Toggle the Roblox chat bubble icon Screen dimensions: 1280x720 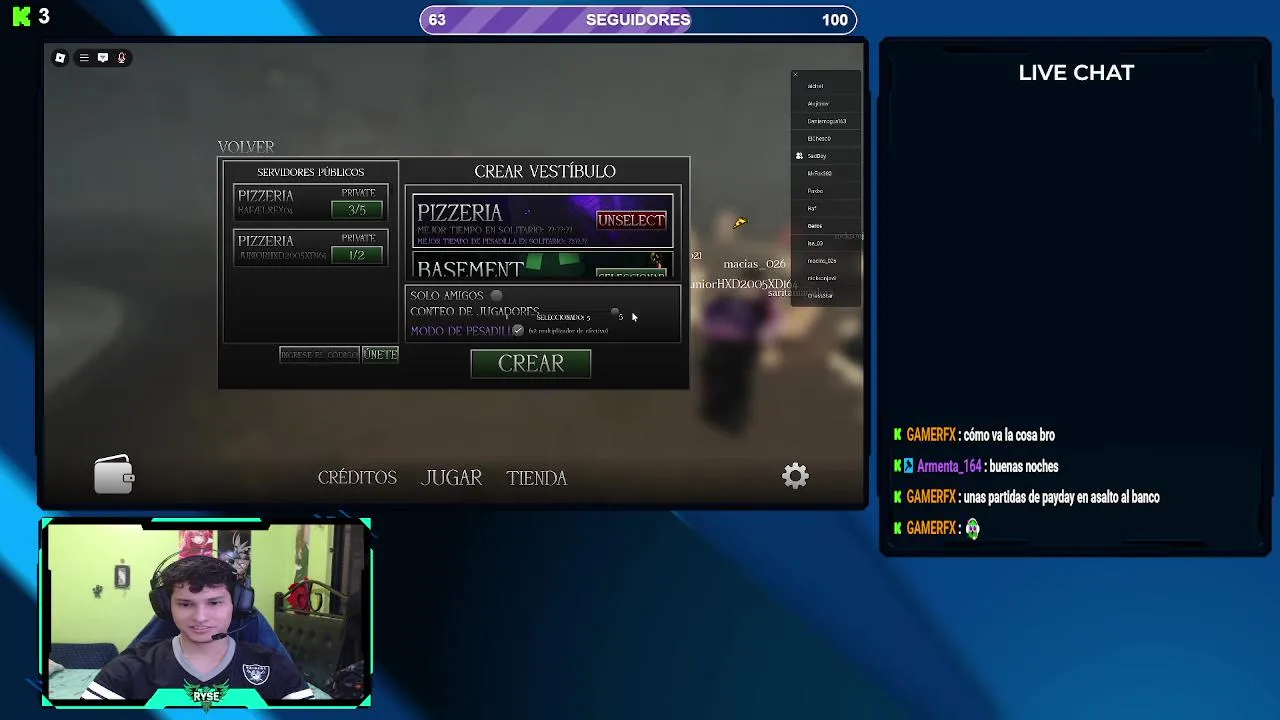(103, 58)
